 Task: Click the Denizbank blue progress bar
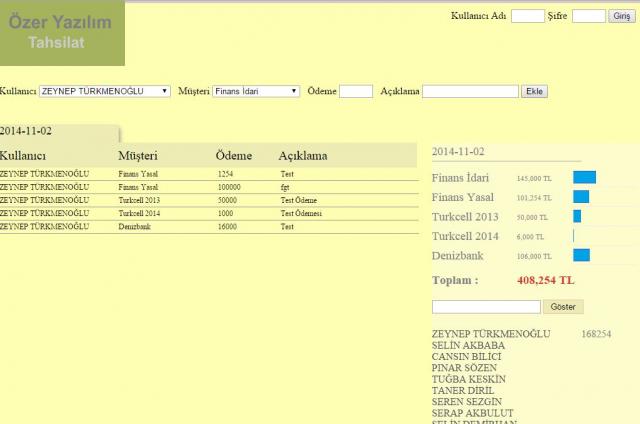pyautogui.click(x=581, y=255)
